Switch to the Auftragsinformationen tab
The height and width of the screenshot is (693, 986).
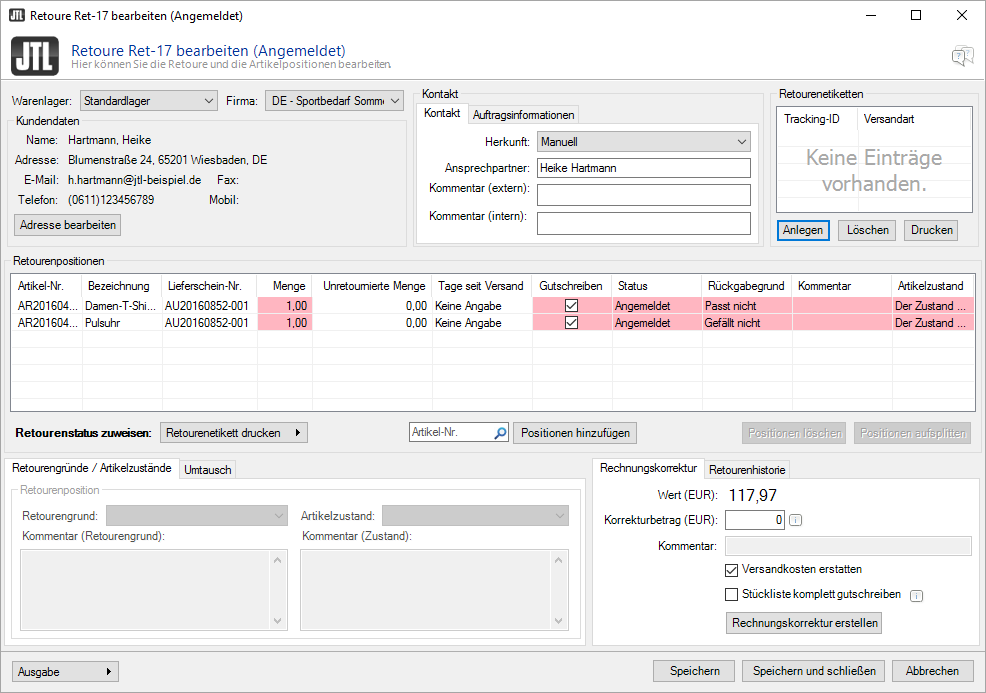coord(523,114)
